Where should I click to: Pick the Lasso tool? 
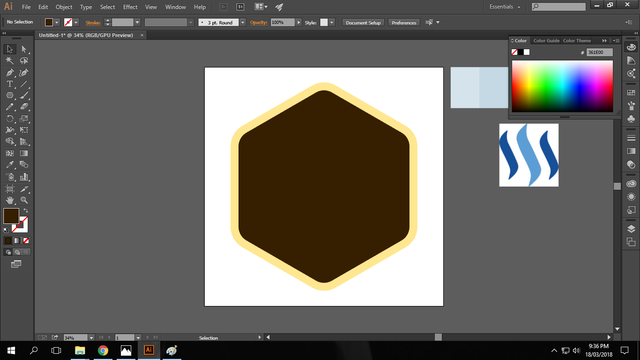pos(24,60)
